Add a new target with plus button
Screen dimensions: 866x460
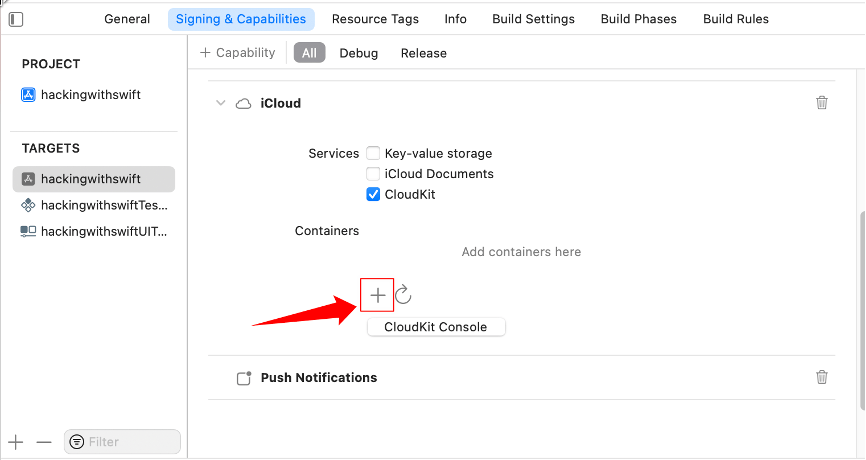coord(16,442)
